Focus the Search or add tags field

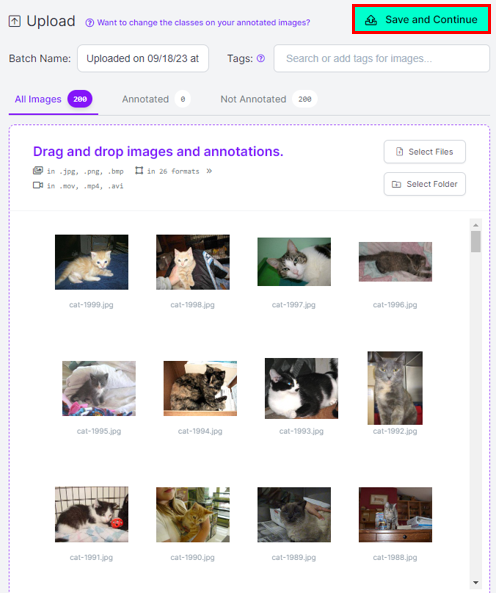pyautogui.click(x=381, y=58)
